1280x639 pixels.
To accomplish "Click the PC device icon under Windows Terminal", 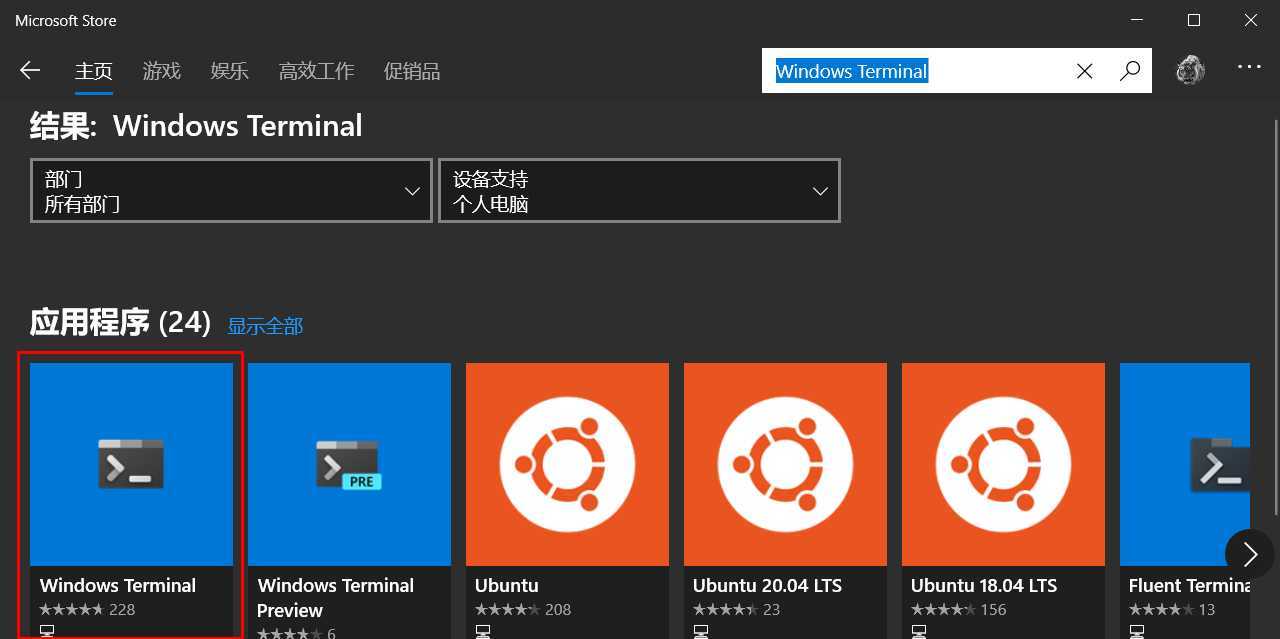I will click(47, 631).
